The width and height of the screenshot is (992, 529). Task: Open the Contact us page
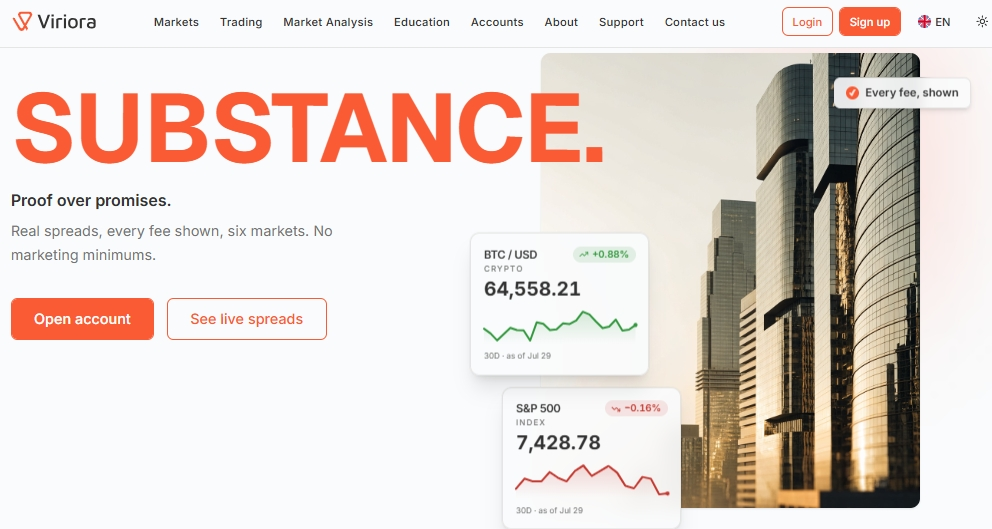pyautogui.click(x=695, y=22)
